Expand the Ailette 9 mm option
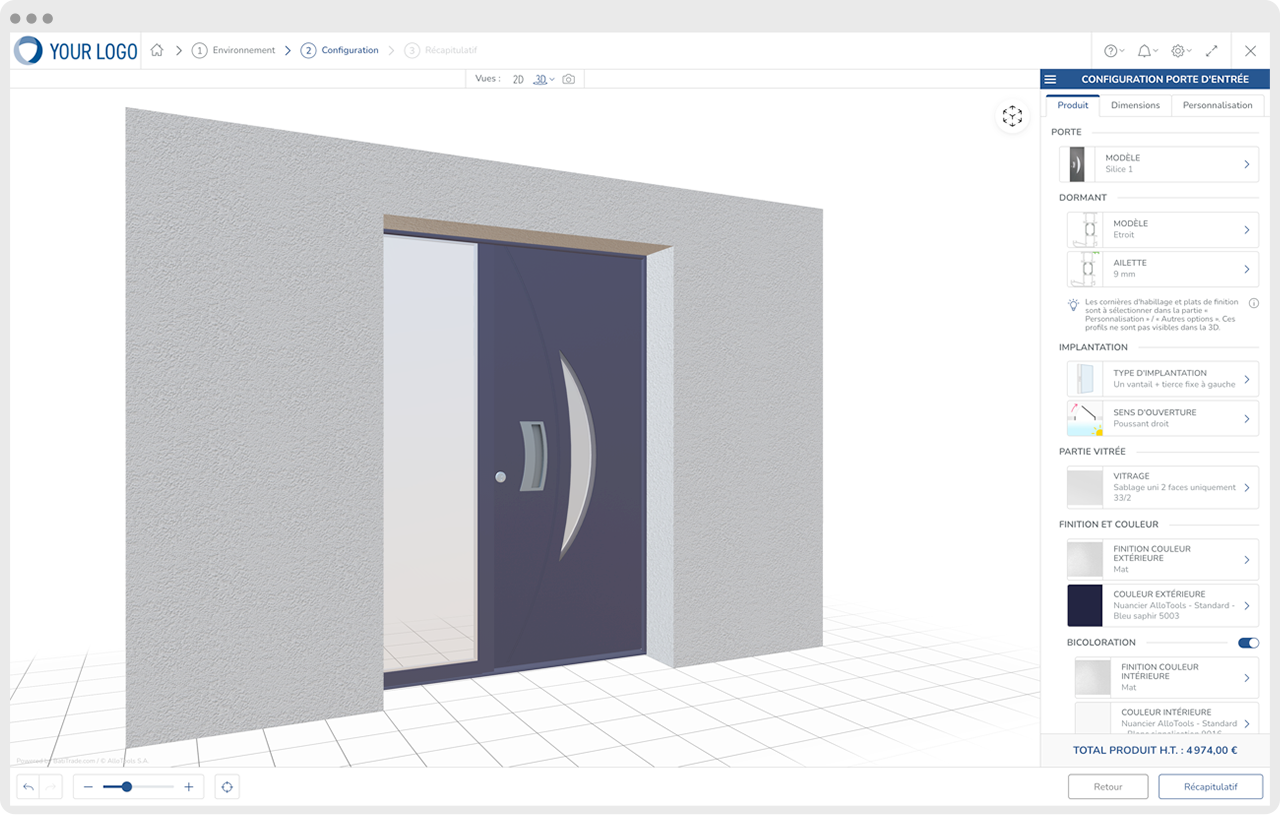 tap(1163, 269)
